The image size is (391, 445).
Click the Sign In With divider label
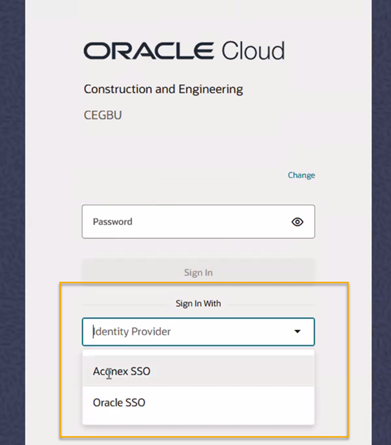tap(198, 304)
